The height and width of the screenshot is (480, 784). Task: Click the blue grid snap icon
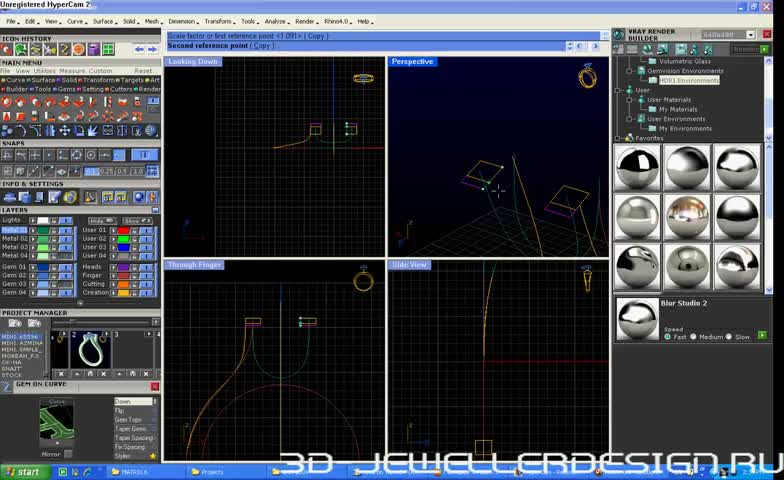[x=152, y=172]
